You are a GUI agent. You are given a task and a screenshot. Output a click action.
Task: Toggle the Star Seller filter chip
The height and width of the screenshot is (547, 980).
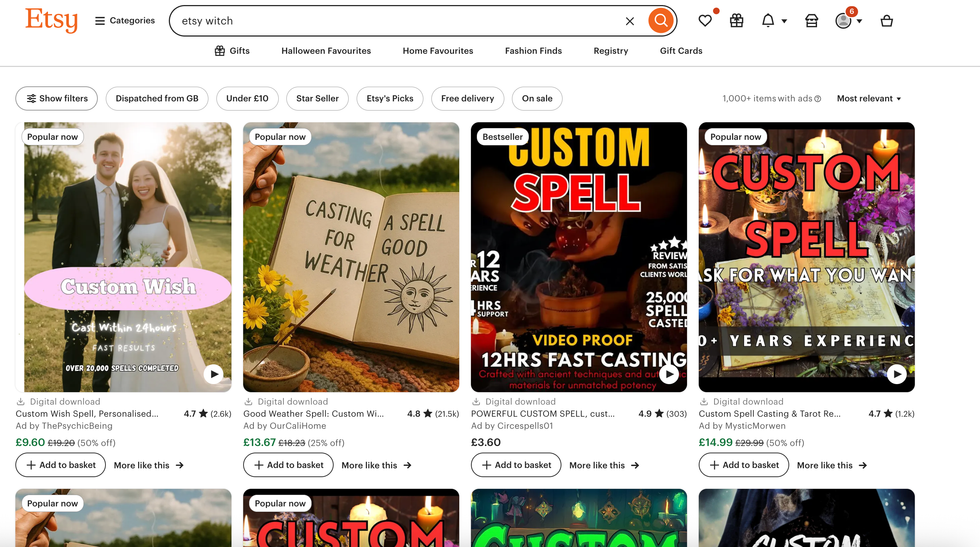tap(317, 99)
